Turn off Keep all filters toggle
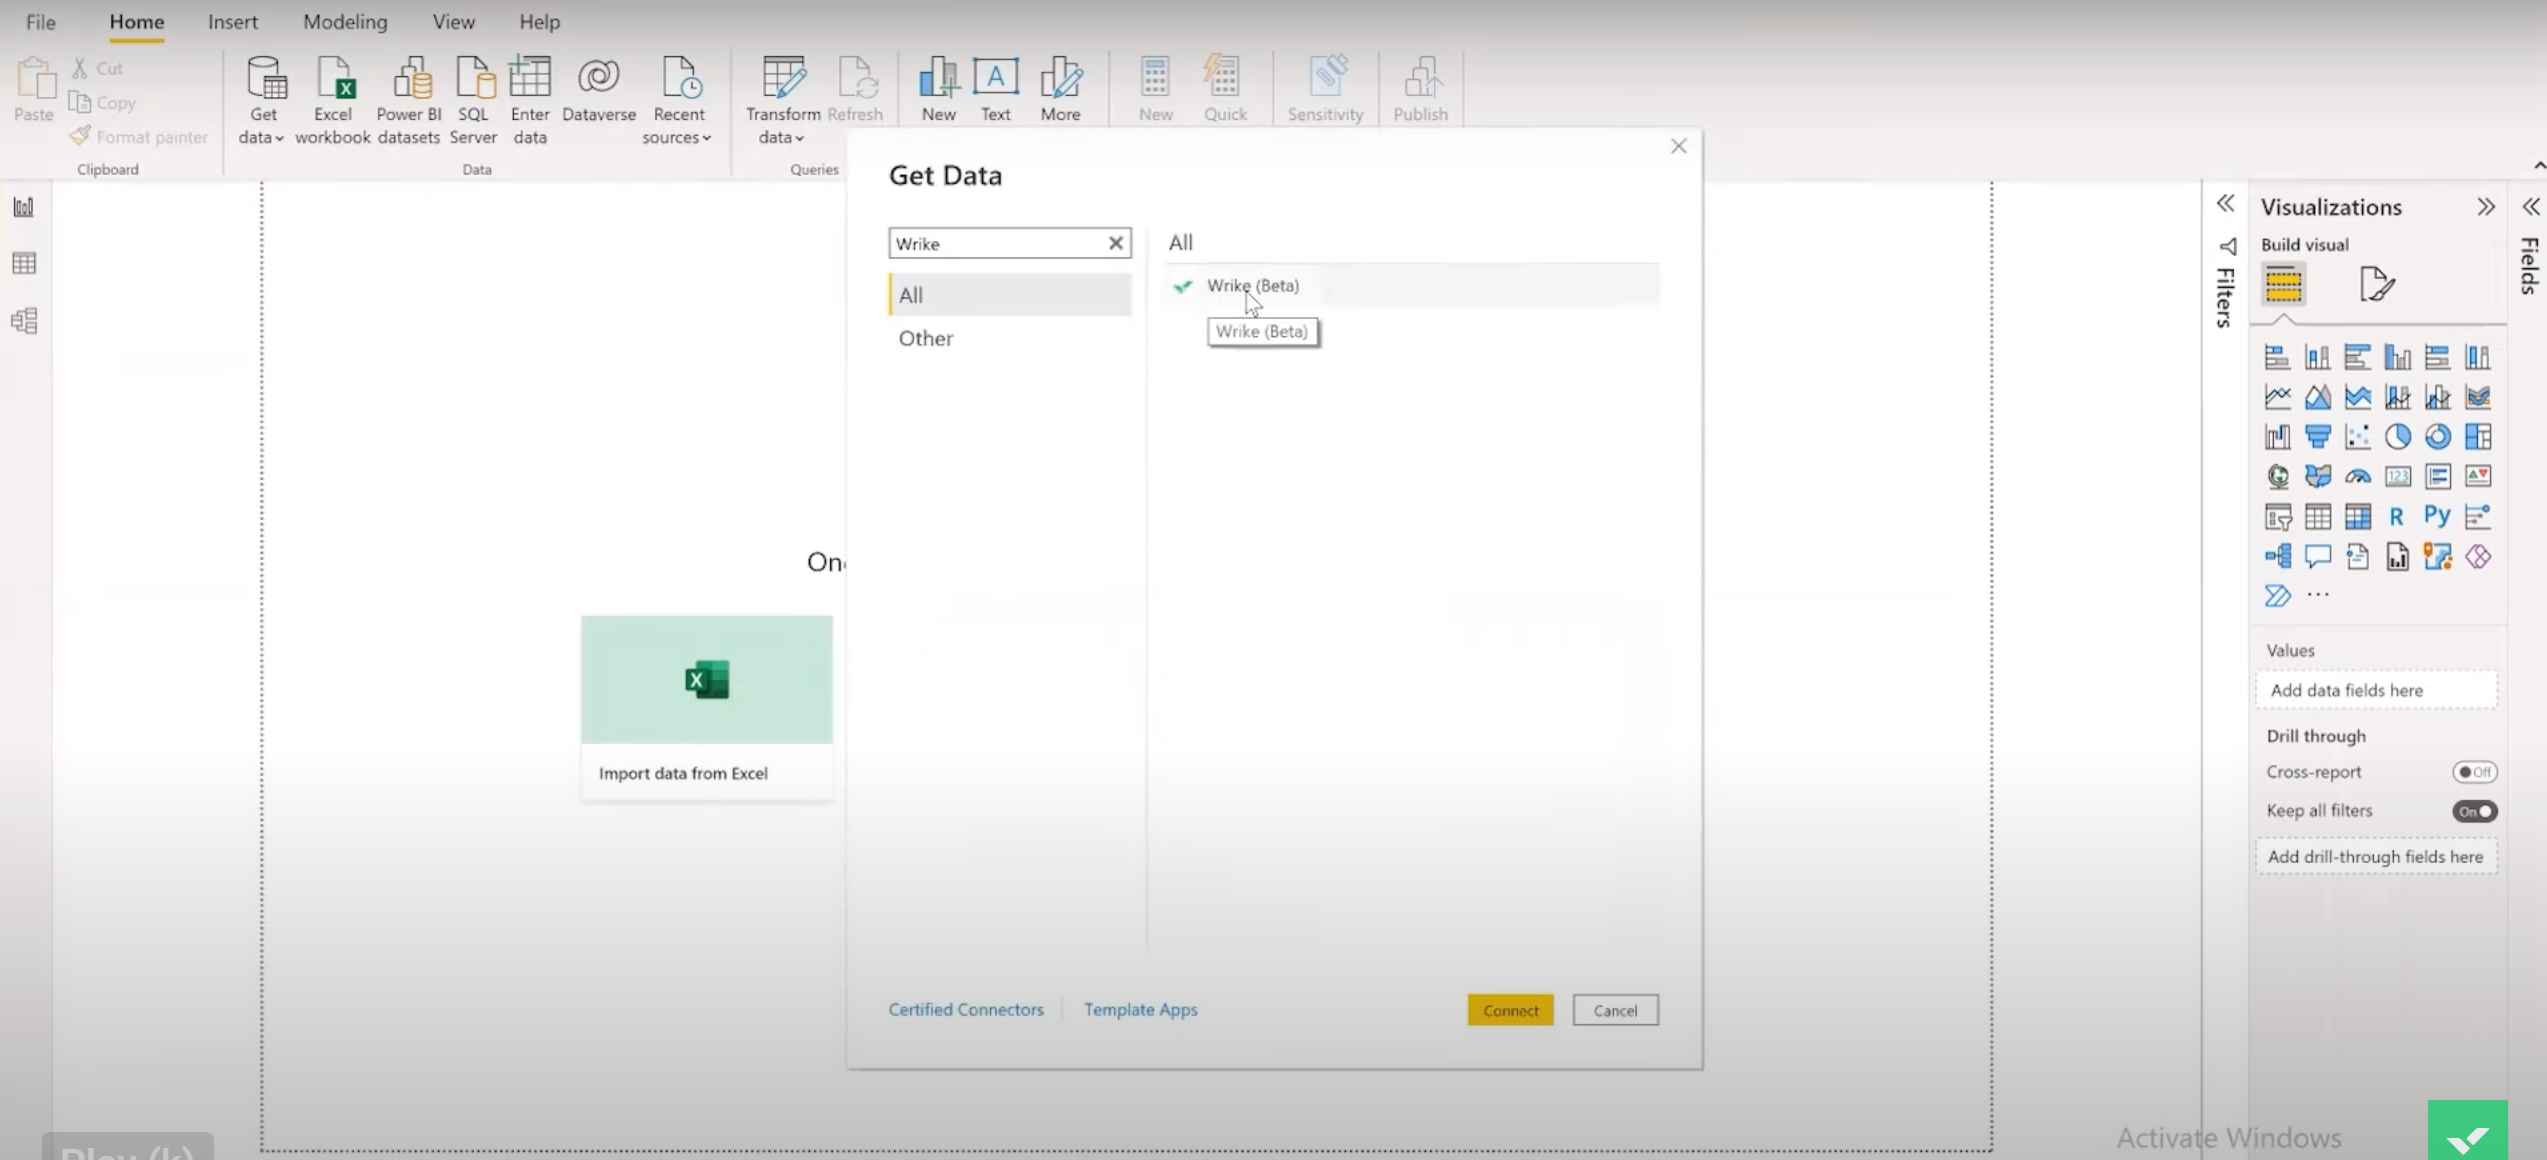This screenshot has height=1160, width=2547. click(2474, 811)
